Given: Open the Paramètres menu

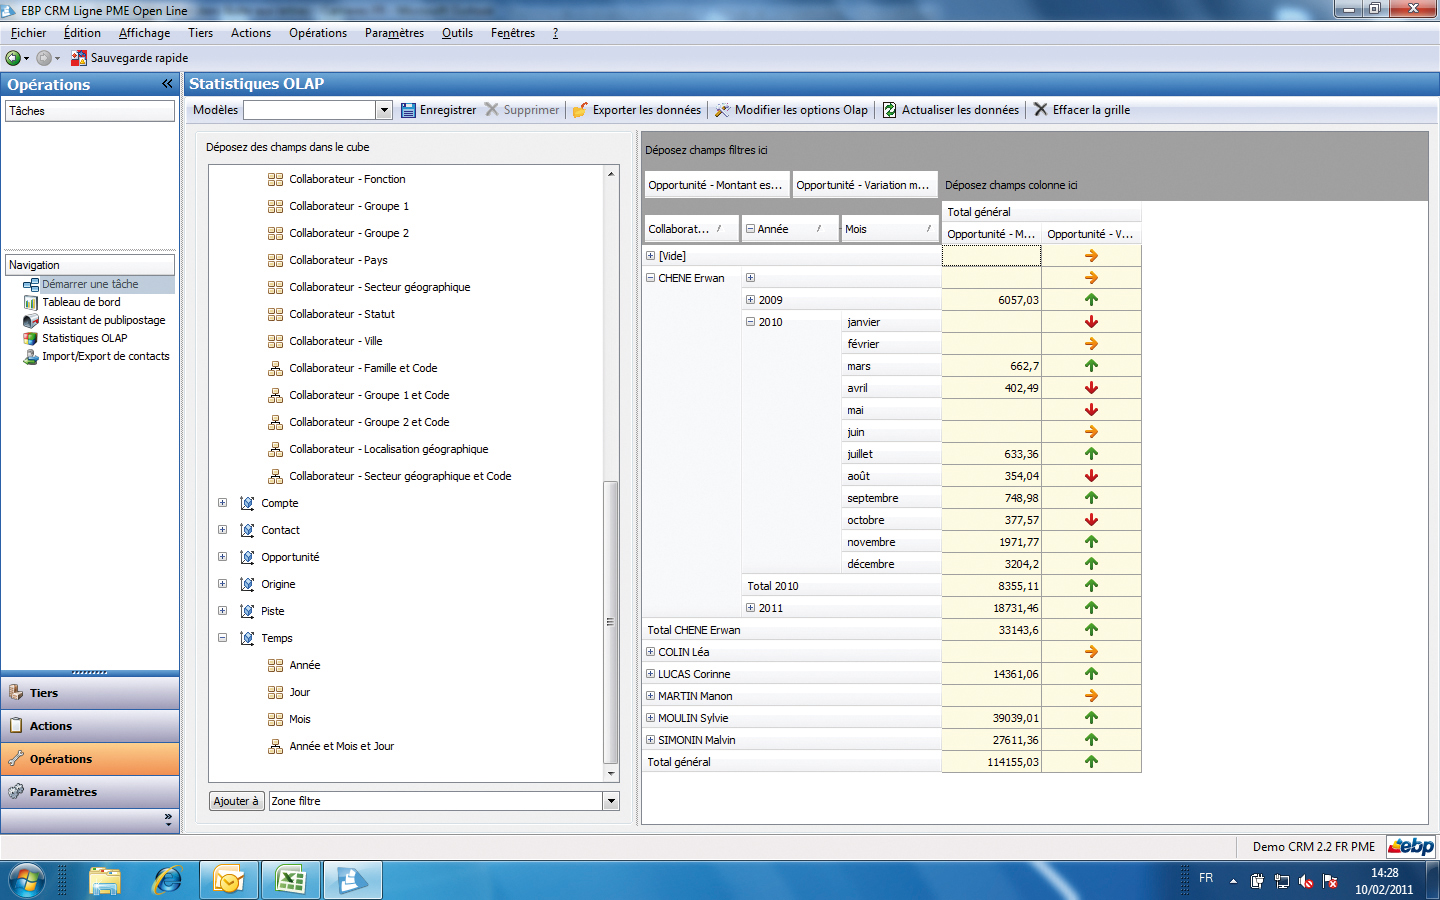Looking at the screenshot, I should tap(394, 33).
